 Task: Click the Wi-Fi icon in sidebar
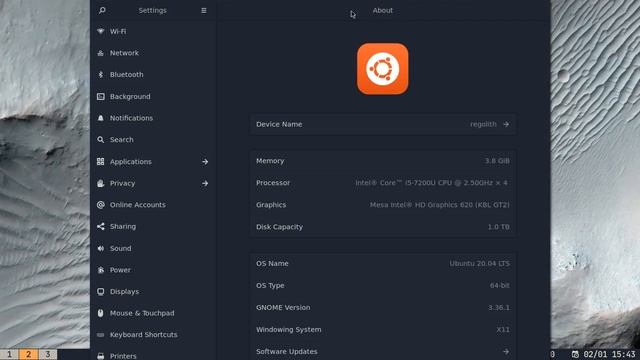point(100,31)
